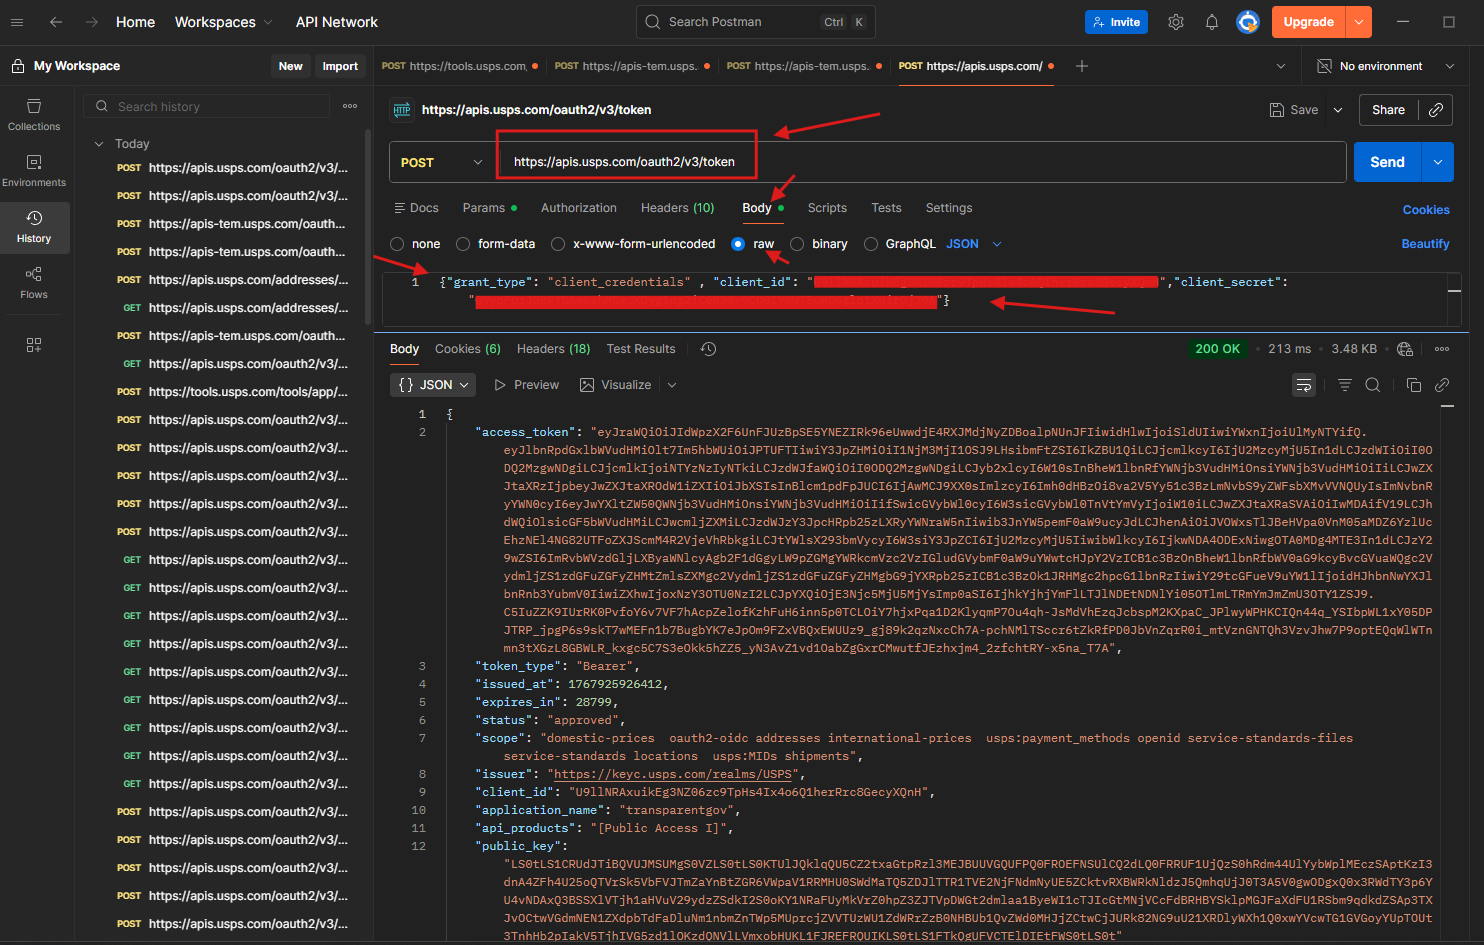
Task: Switch to the Authorization tab
Action: (578, 208)
